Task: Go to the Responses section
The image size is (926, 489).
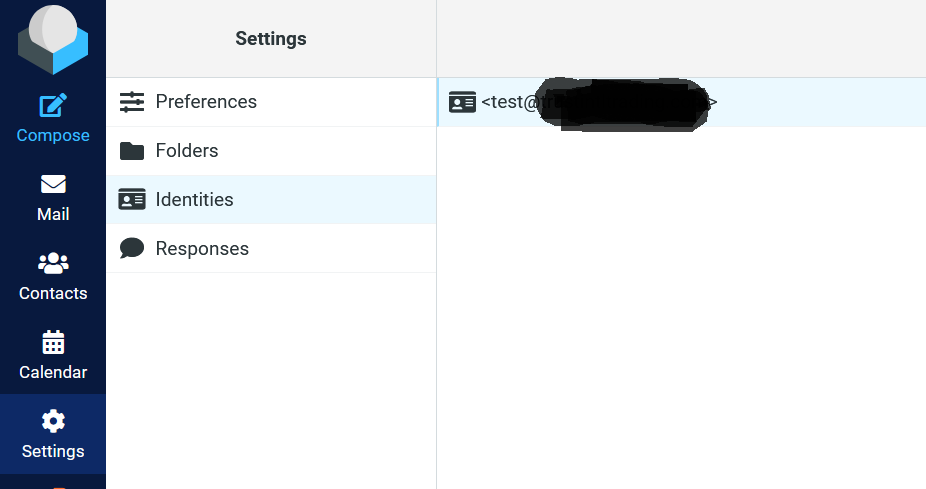Action: click(x=271, y=249)
